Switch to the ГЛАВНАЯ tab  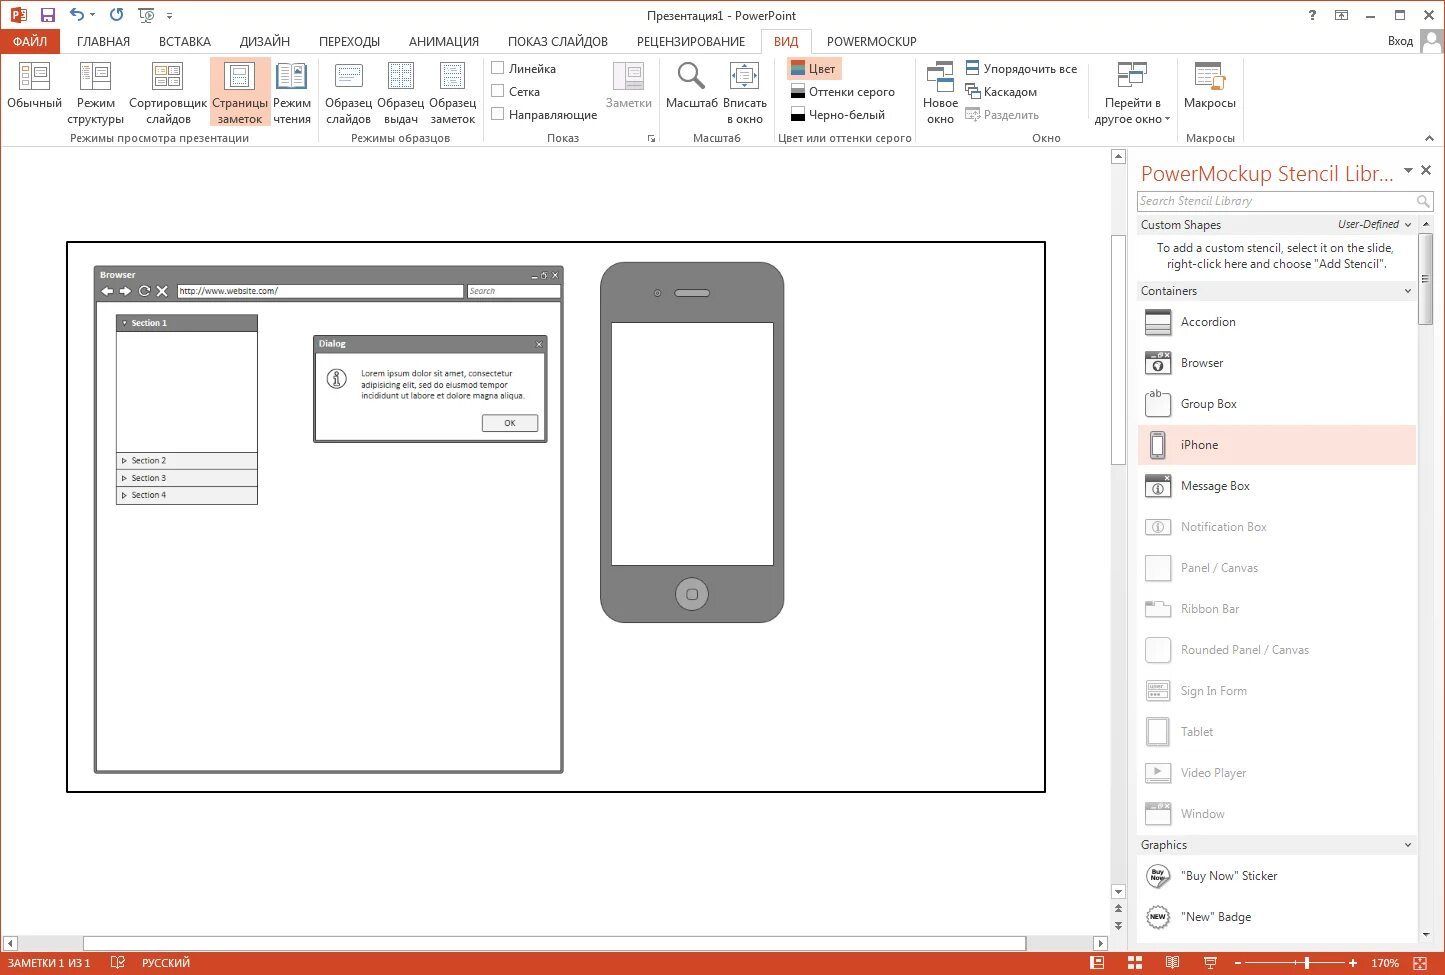103,41
